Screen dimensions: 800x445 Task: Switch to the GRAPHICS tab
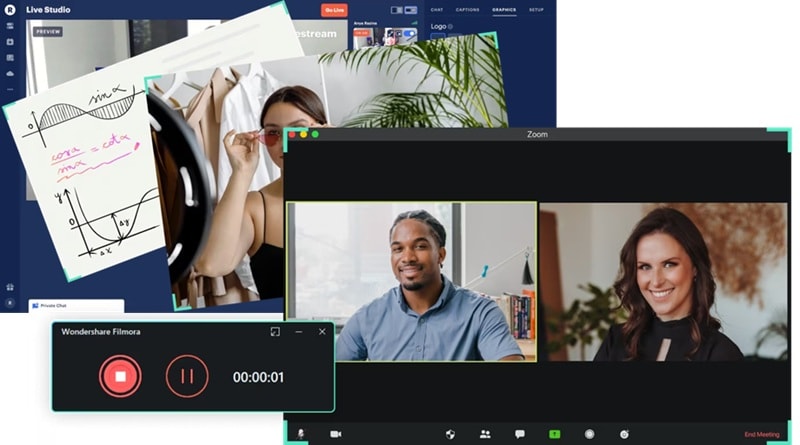tap(504, 10)
